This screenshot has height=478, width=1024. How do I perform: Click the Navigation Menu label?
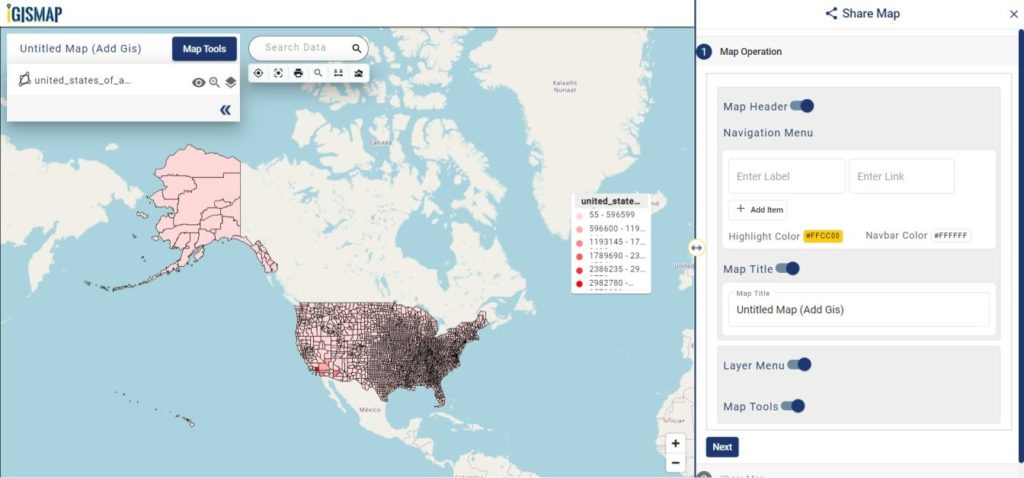(768, 133)
